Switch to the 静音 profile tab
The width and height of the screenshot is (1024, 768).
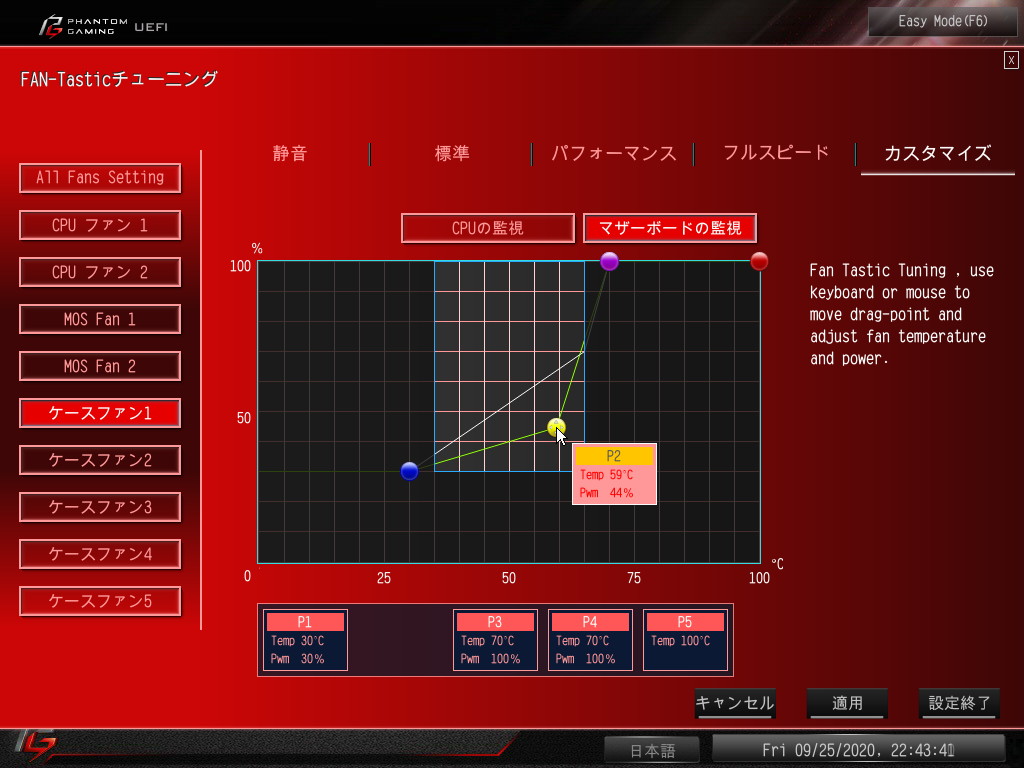(290, 153)
